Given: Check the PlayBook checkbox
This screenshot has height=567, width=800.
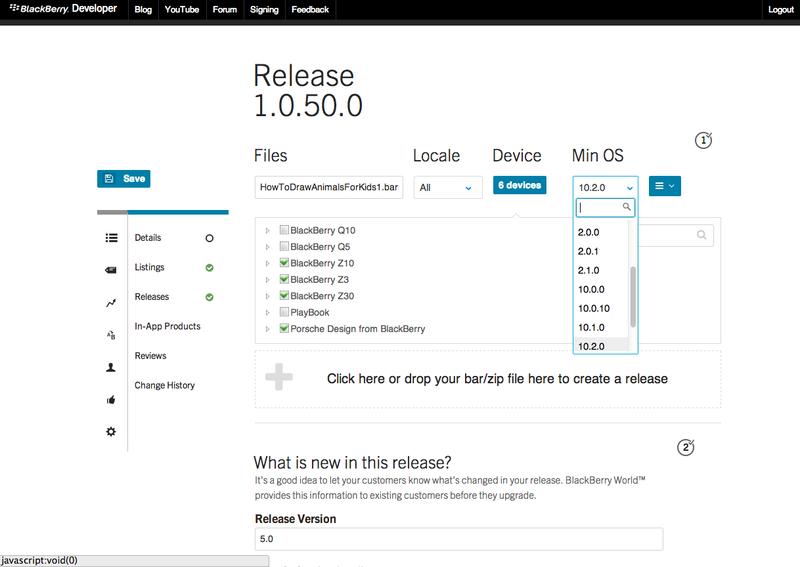Looking at the screenshot, I should coord(284,312).
